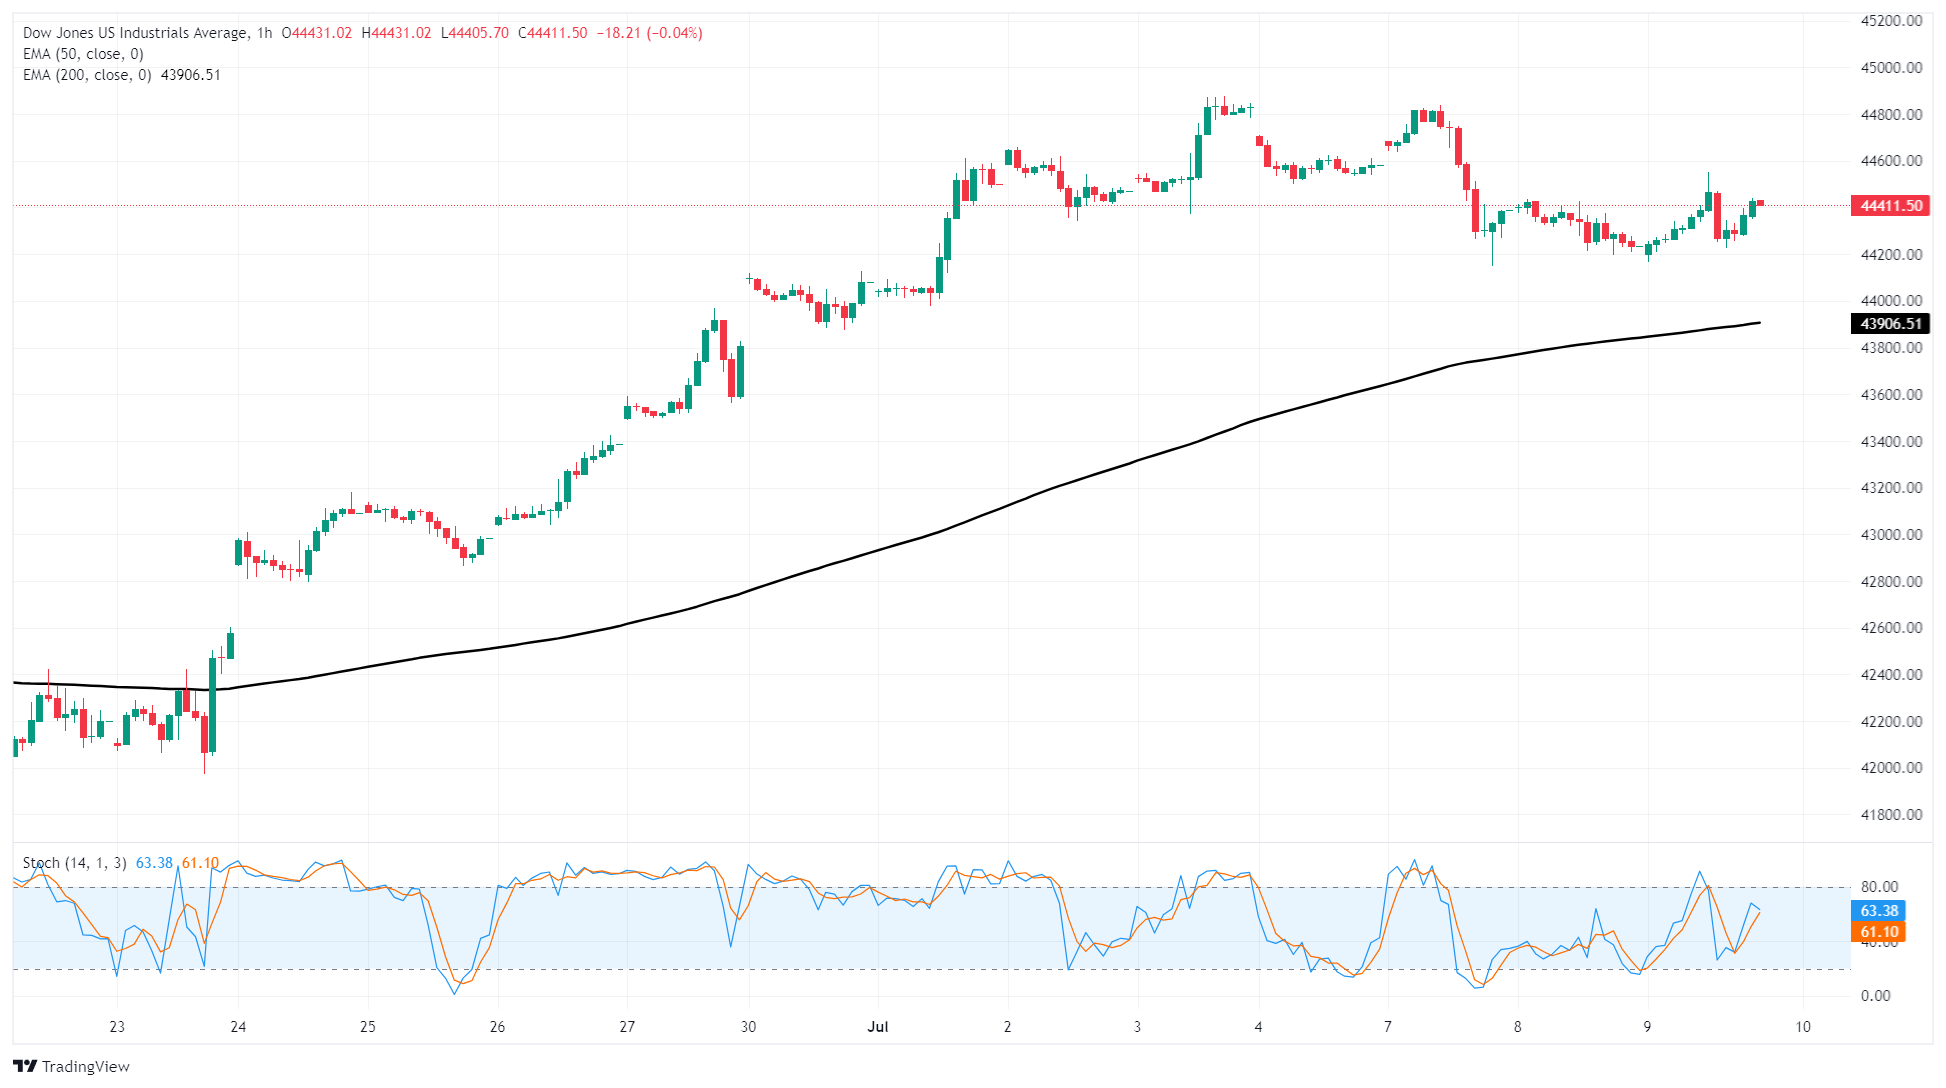The width and height of the screenshot is (1946, 1088).
Task: Select the Dow Jones US Industrials Average title
Action: coord(136,33)
